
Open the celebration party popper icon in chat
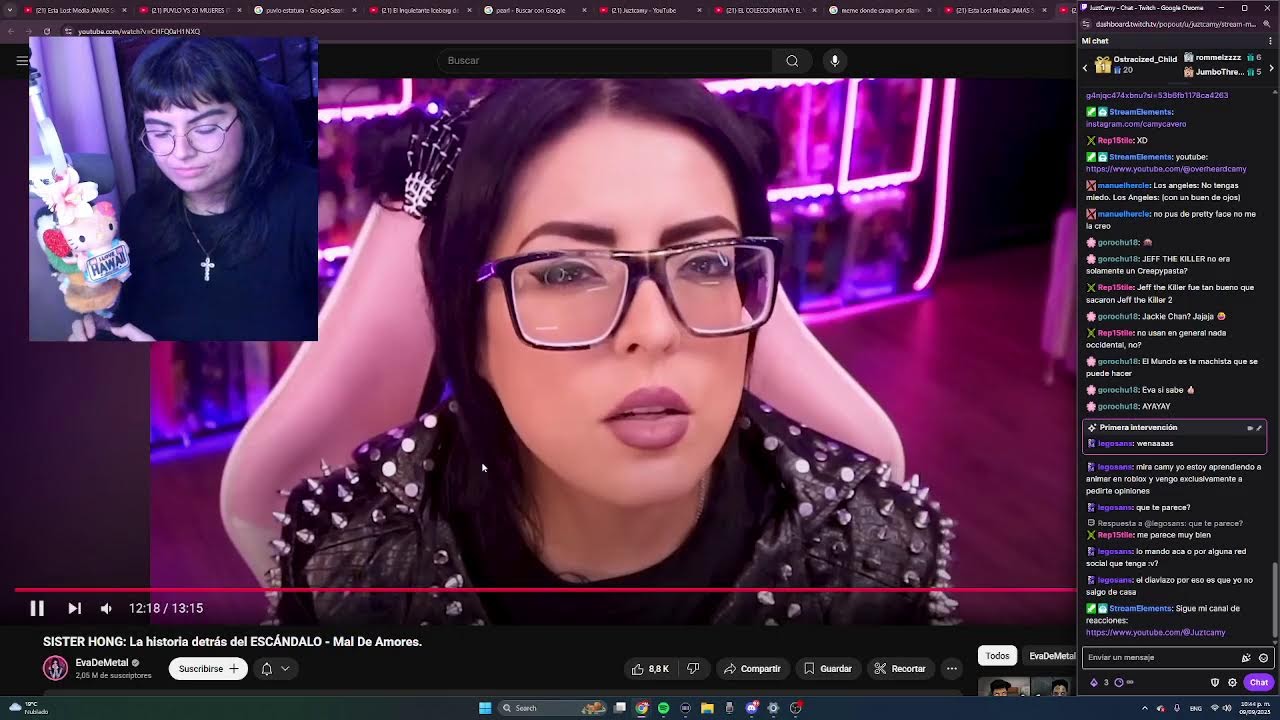click(1246, 658)
